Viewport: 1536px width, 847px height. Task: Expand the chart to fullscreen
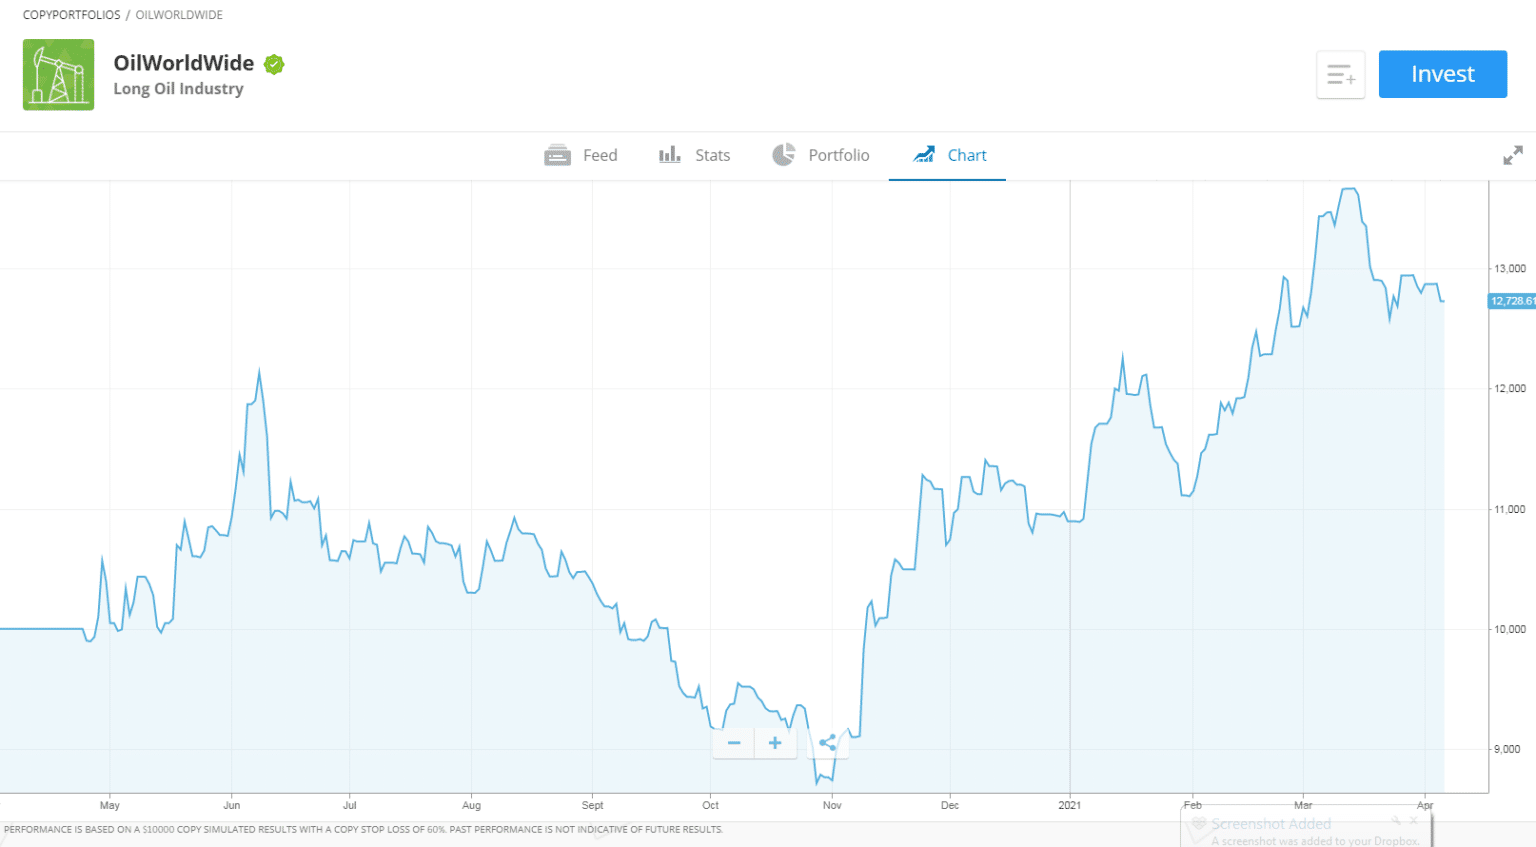click(x=1512, y=155)
